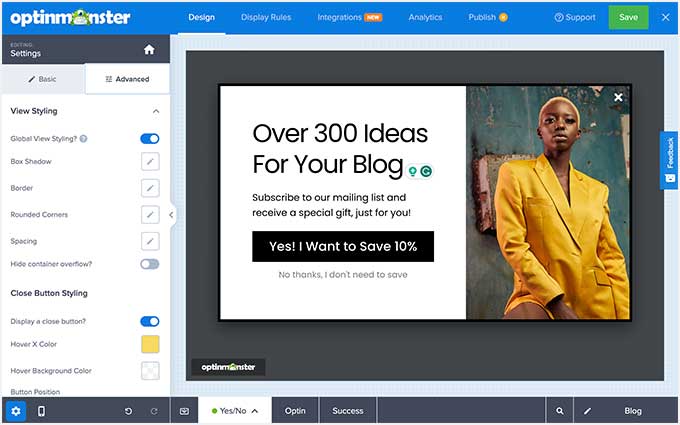680x425 pixels.
Task: Collapse the left sidebar panel arrow
Action: [171, 214]
